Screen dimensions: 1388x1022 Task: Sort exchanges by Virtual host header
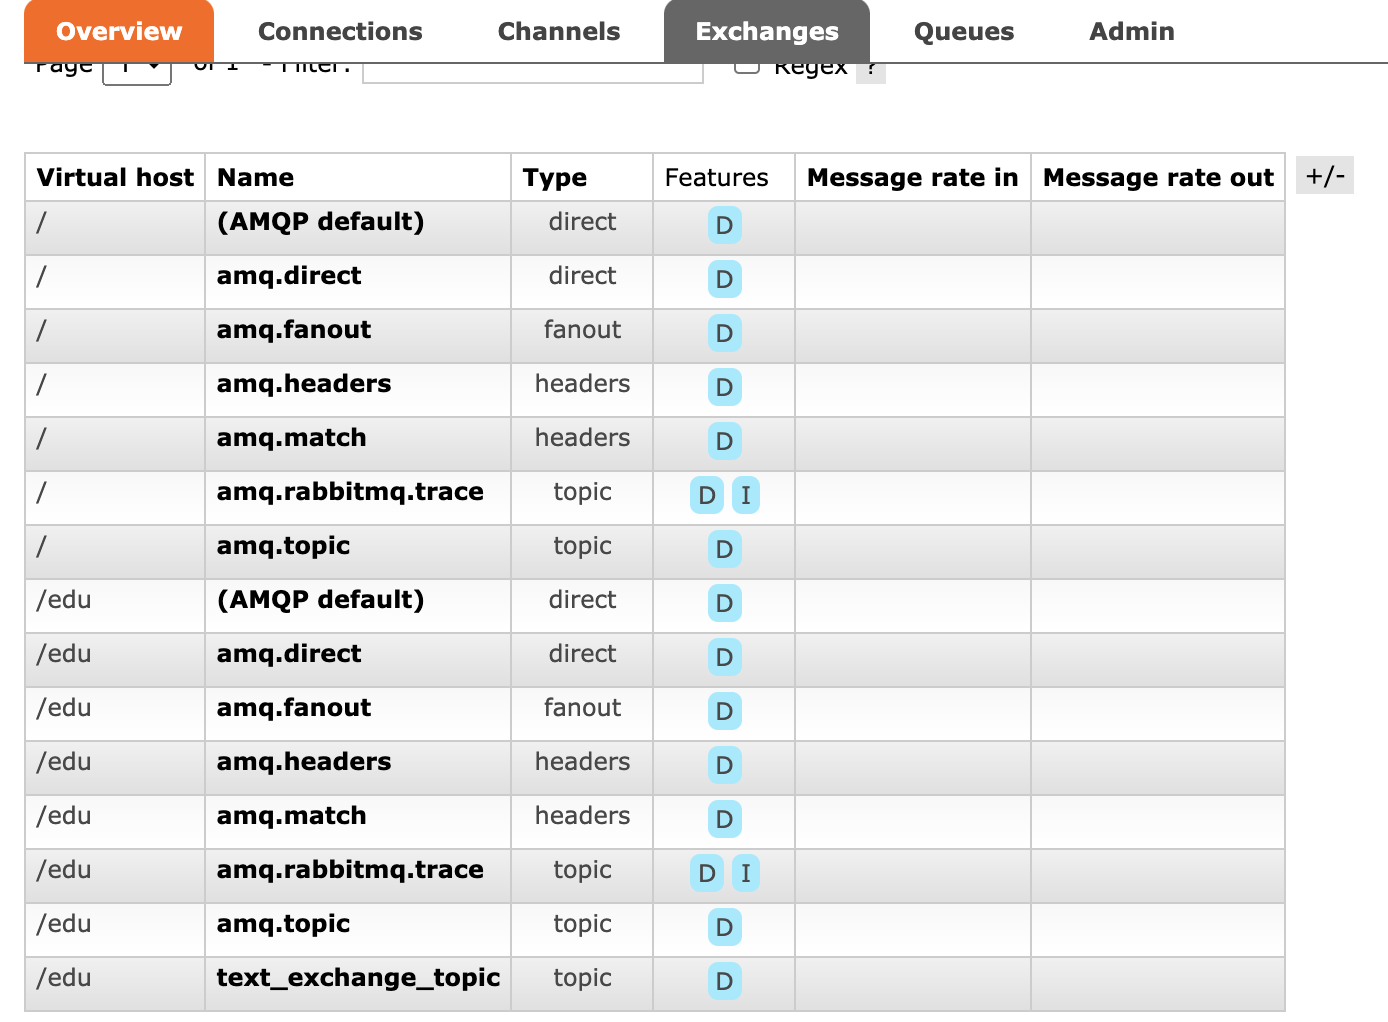pos(115,178)
